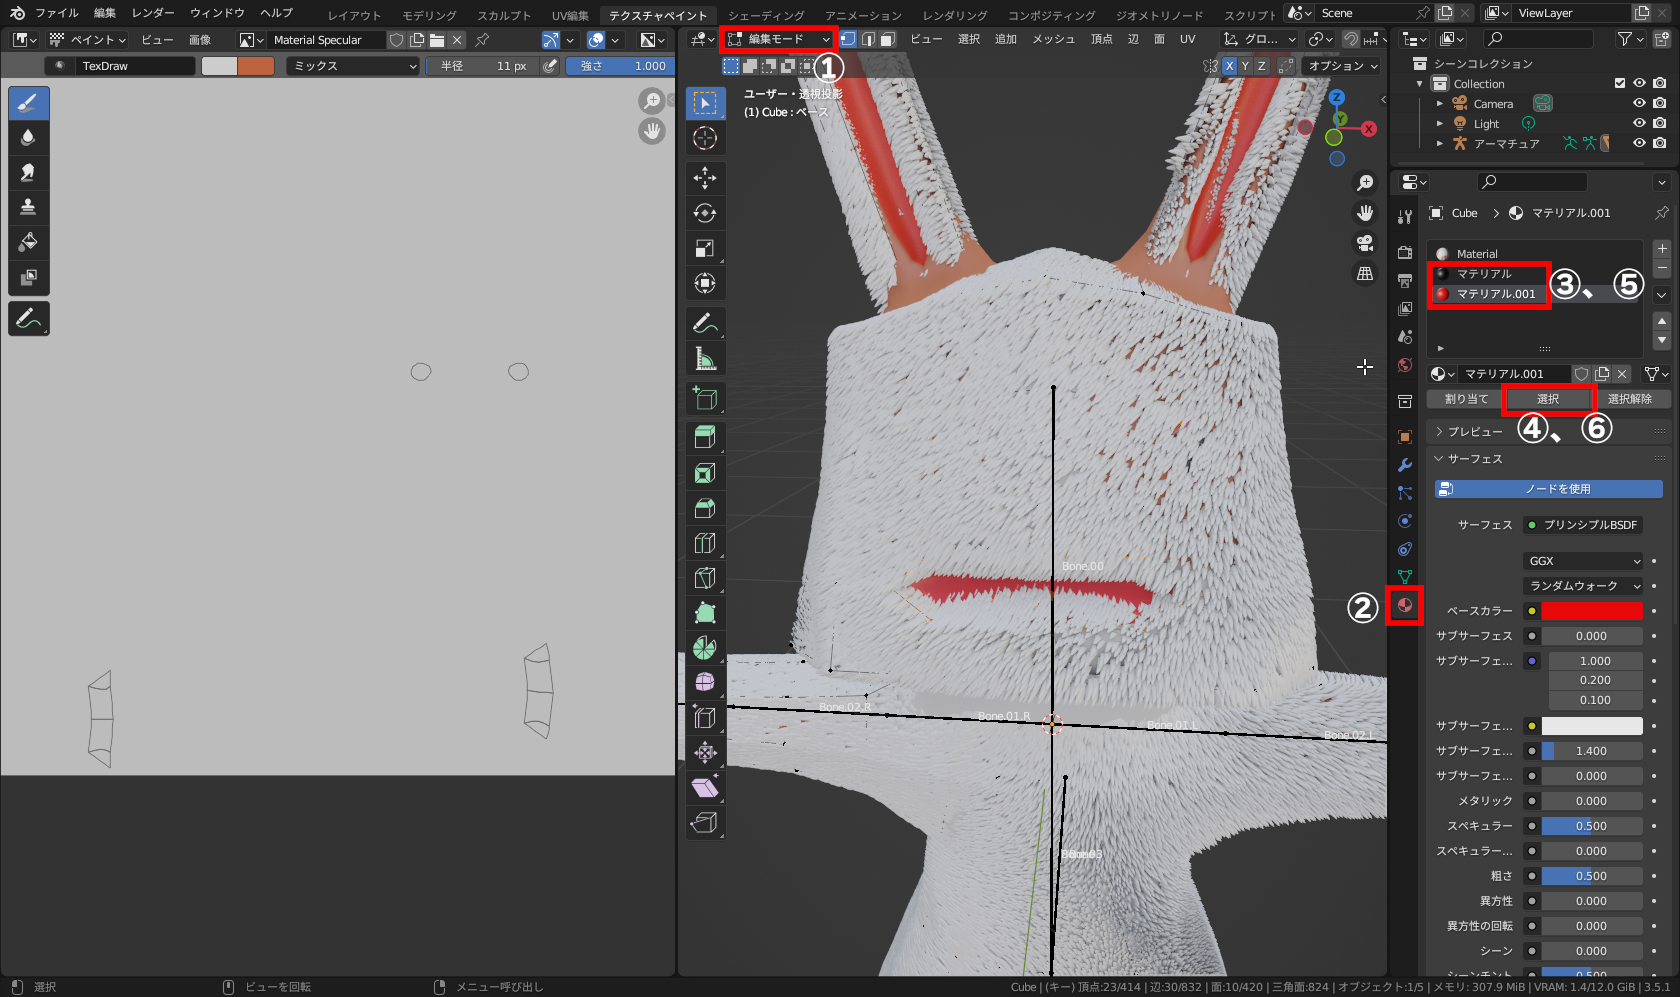This screenshot has width=1680, height=997.
Task: Select the Rotate tool in viewport toolbar
Action: [x=705, y=213]
